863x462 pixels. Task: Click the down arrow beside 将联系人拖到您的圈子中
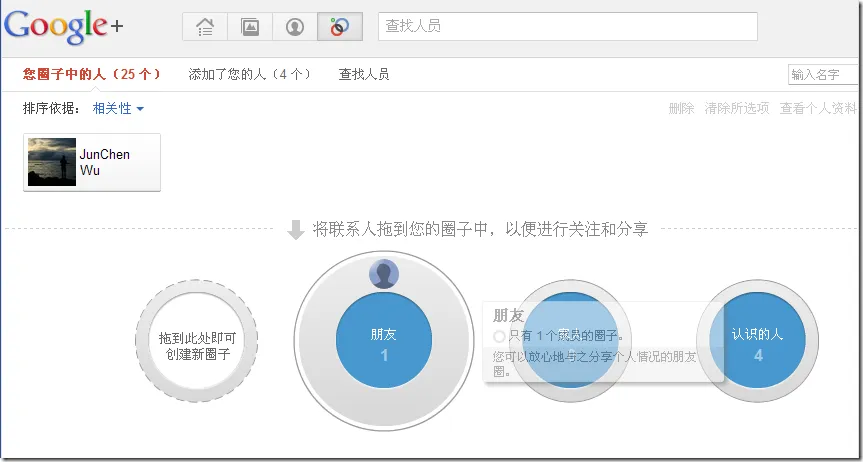point(296,230)
